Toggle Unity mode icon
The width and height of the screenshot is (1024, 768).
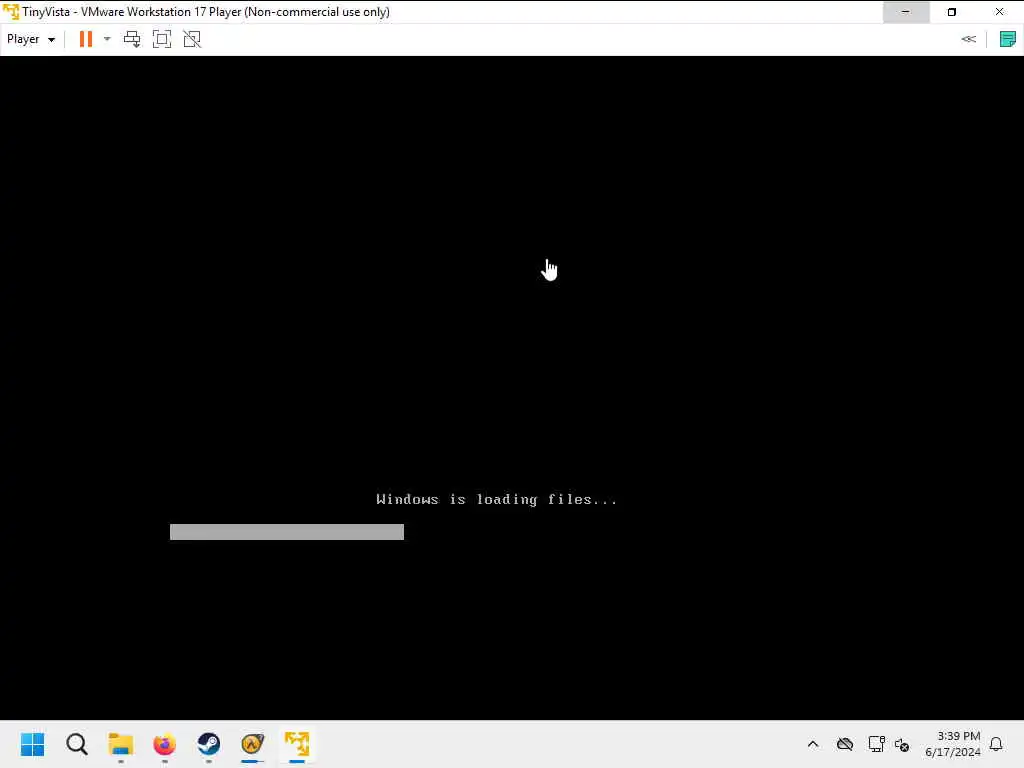click(x=192, y=39)
